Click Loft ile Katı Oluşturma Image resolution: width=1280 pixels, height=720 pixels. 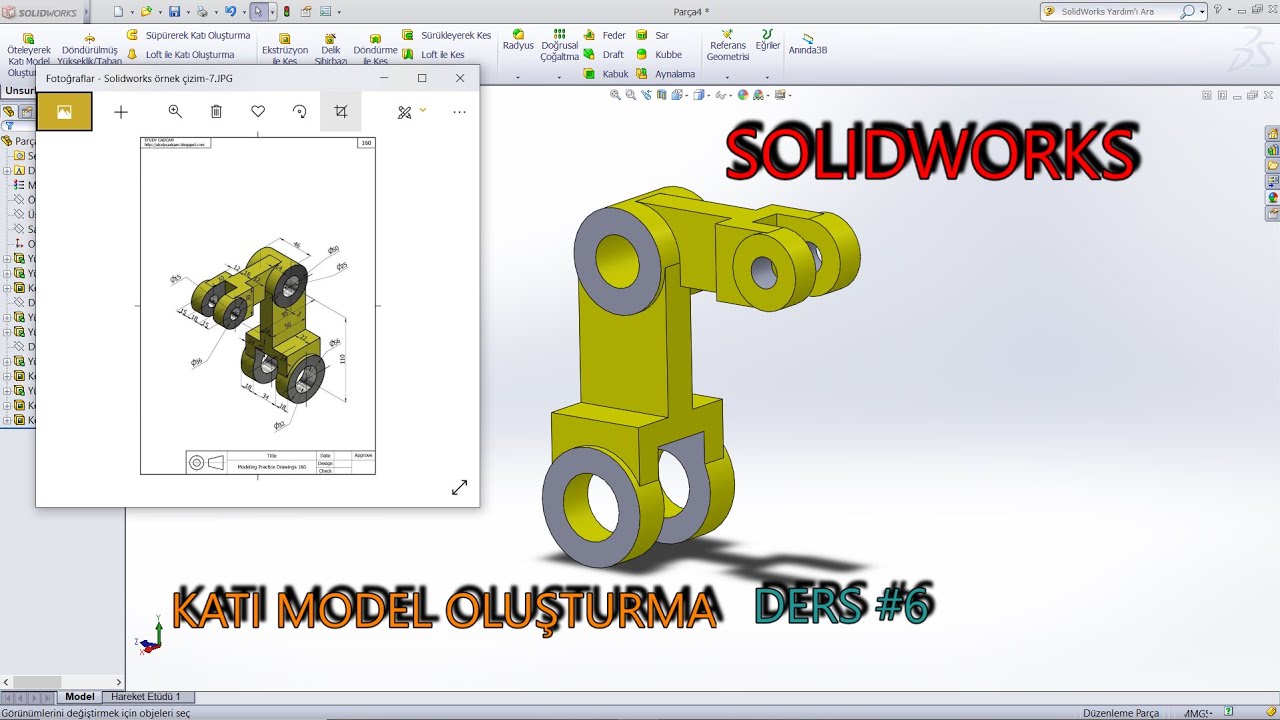click(x=180, y=55)
